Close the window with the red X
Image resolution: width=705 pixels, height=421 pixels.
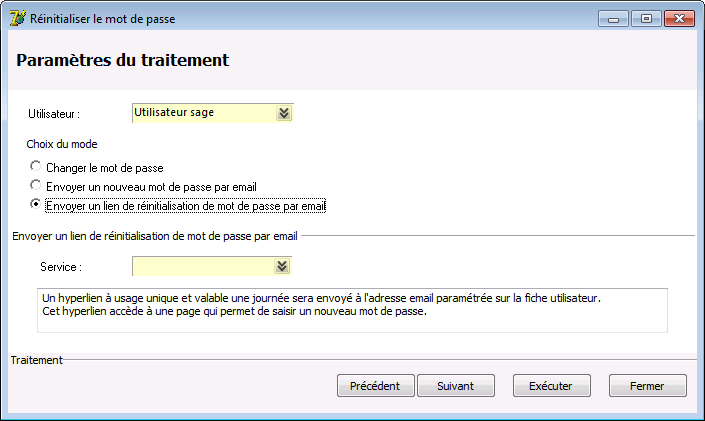pos(679,19)
